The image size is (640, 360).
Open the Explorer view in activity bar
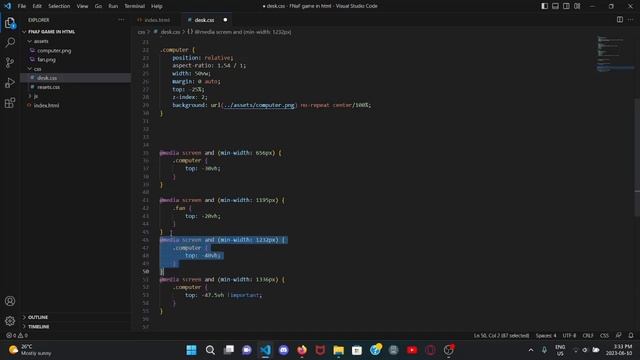pyautogui.click(x=10, y=23)
